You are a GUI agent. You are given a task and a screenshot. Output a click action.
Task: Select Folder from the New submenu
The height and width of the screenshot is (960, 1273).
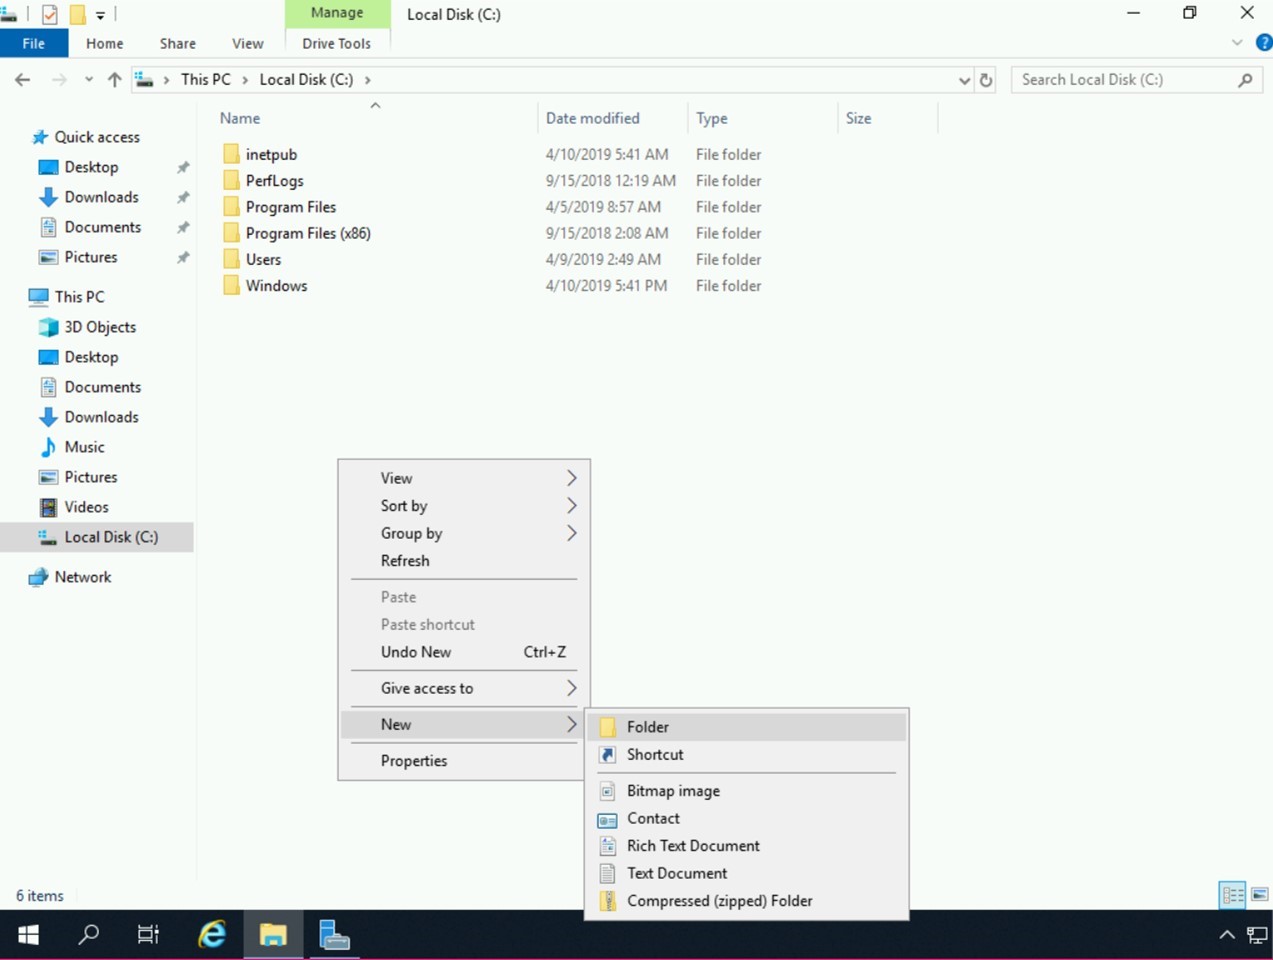(648, 727)
